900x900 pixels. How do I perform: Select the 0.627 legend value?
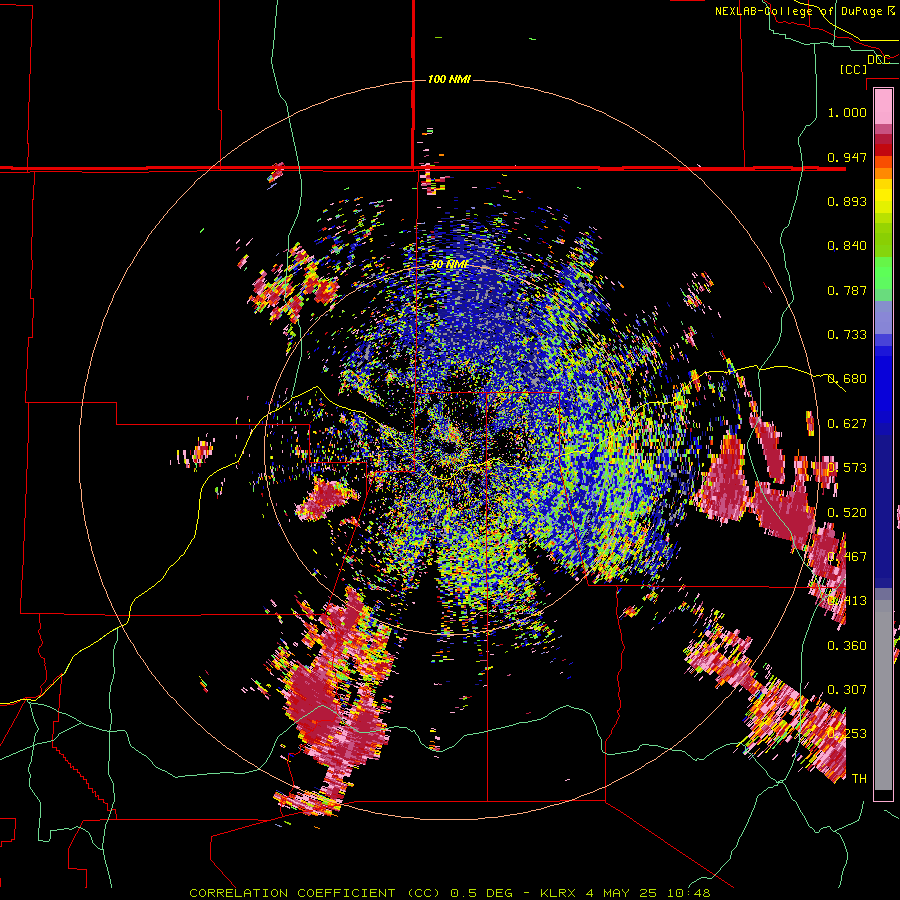point(847,424)
